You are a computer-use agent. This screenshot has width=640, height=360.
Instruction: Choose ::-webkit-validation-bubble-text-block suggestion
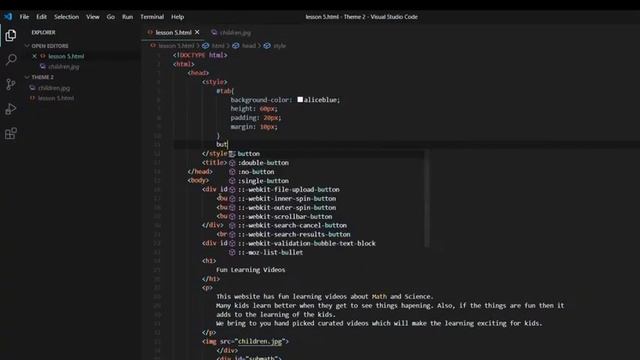[x=327, y=244]
